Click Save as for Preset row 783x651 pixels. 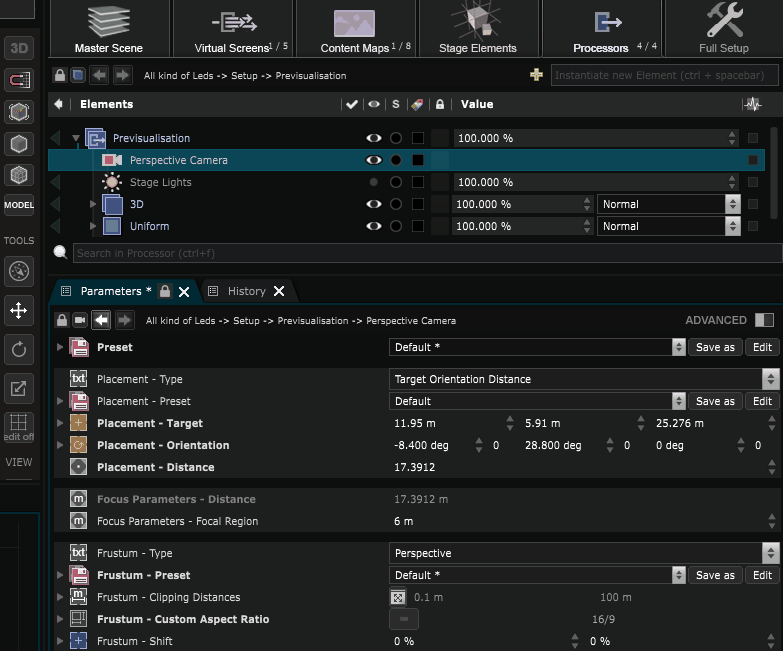point(715,347)
